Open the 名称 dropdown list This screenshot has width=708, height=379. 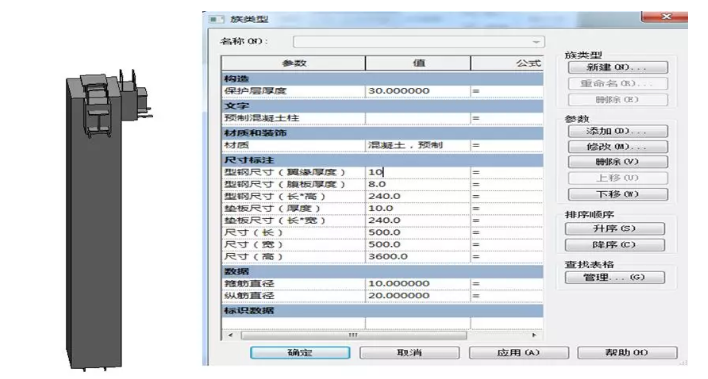536,42
